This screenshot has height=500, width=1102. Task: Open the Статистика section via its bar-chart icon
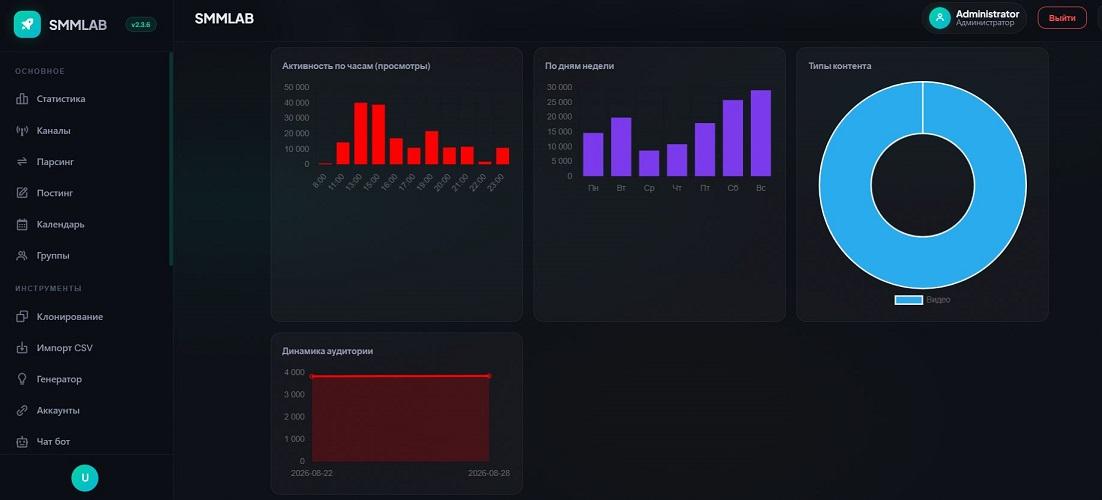[22, 99]
